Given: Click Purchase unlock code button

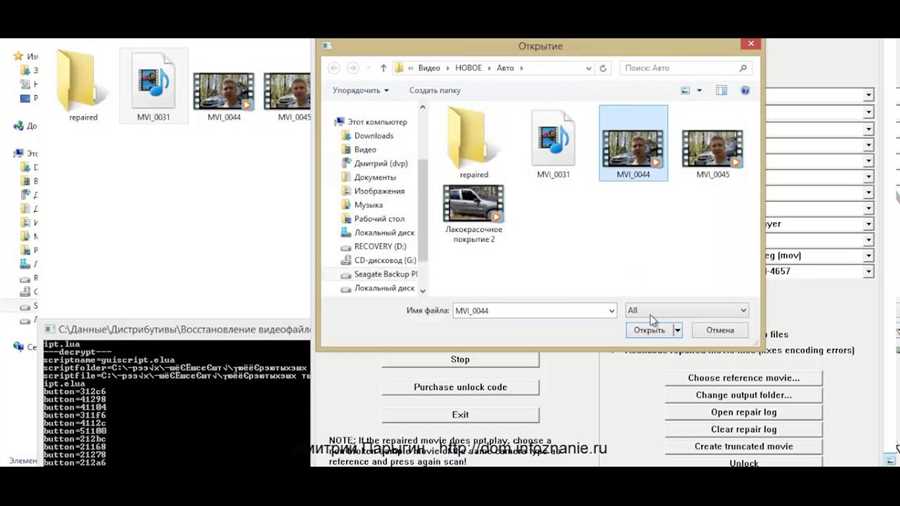Looking at the screenshot, I should (460, 387).
